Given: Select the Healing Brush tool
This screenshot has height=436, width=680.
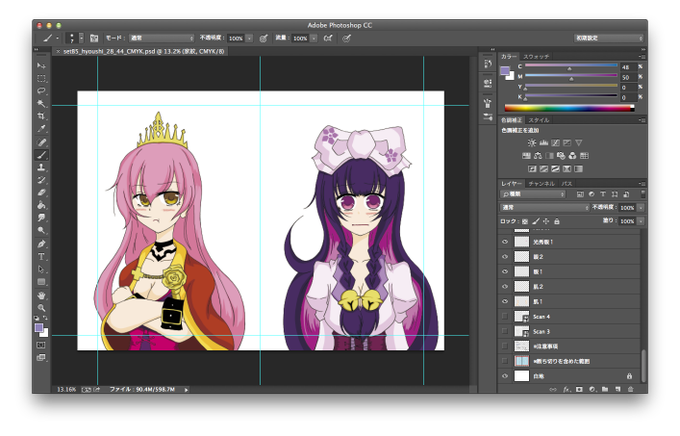Looking at the screenshot, I should pyautogui.click(x=41, y=142).
